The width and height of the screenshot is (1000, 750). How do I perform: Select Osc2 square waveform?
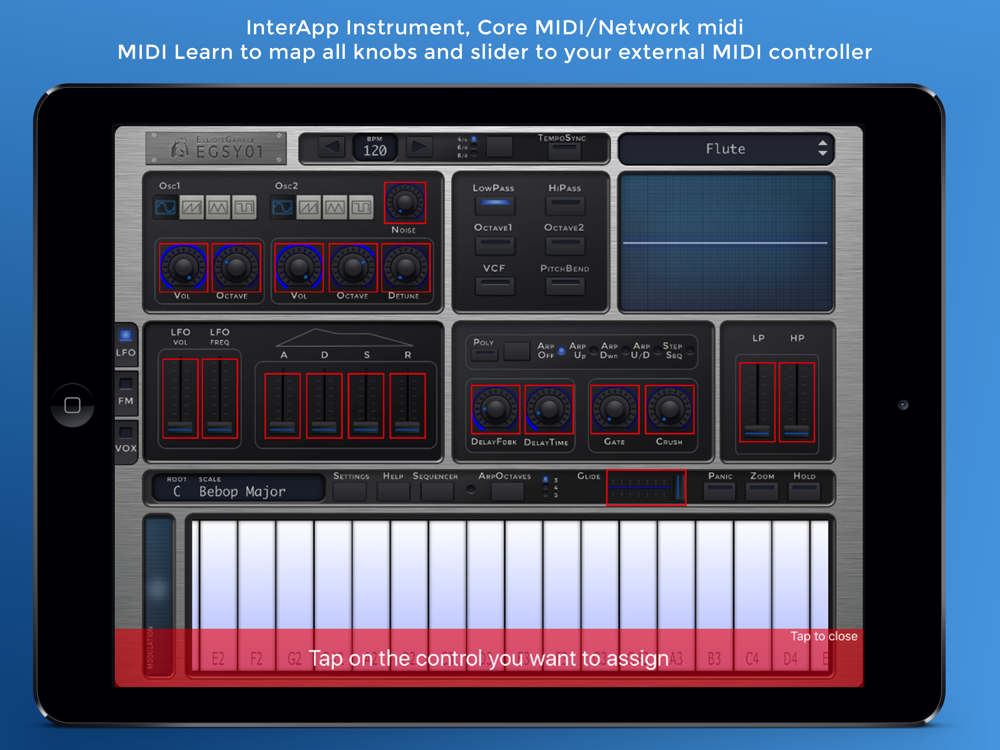click(361, 207)
